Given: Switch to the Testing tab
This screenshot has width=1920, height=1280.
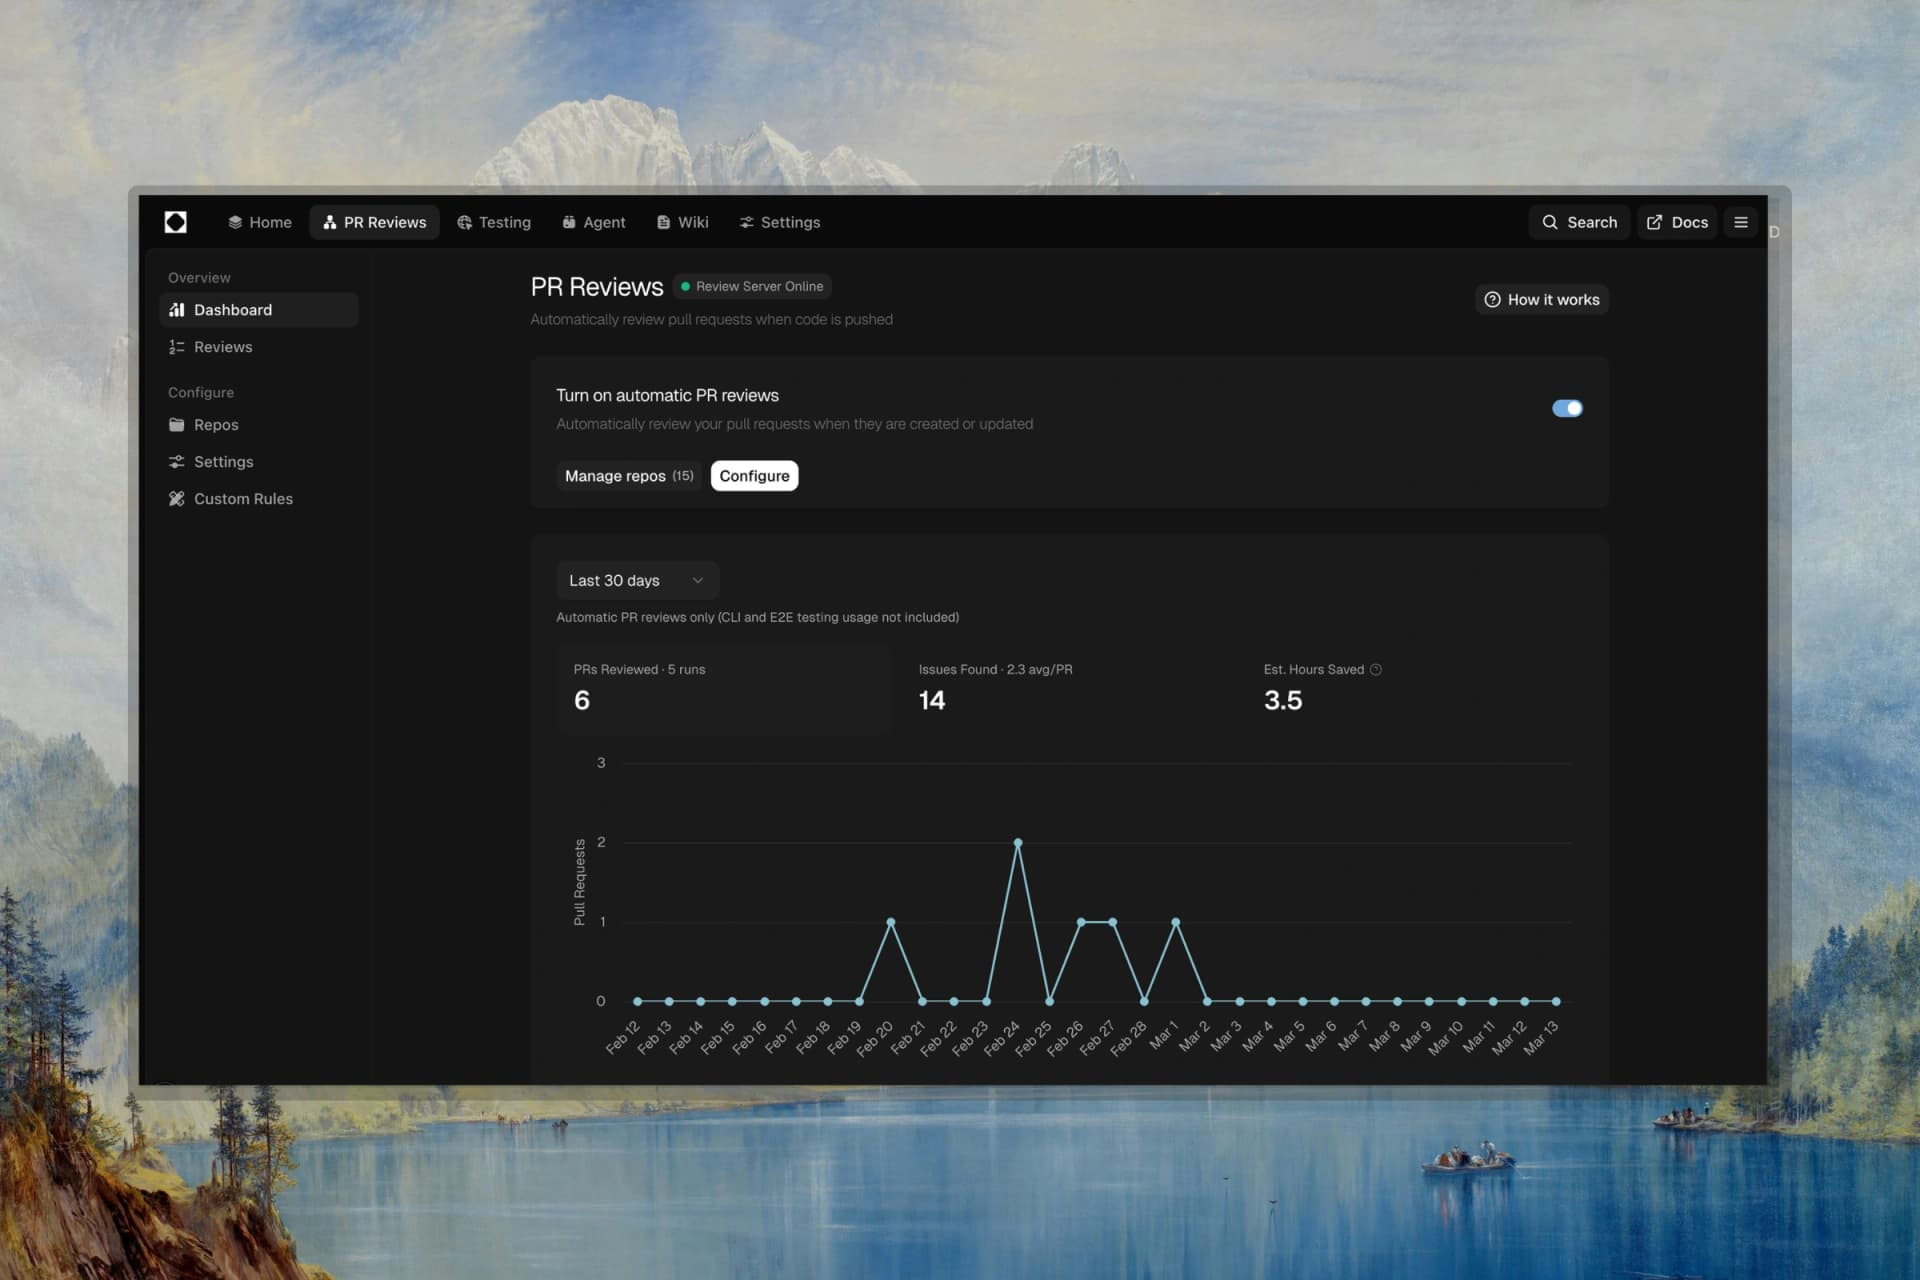Looking at the screenshot, I should 494,222.
